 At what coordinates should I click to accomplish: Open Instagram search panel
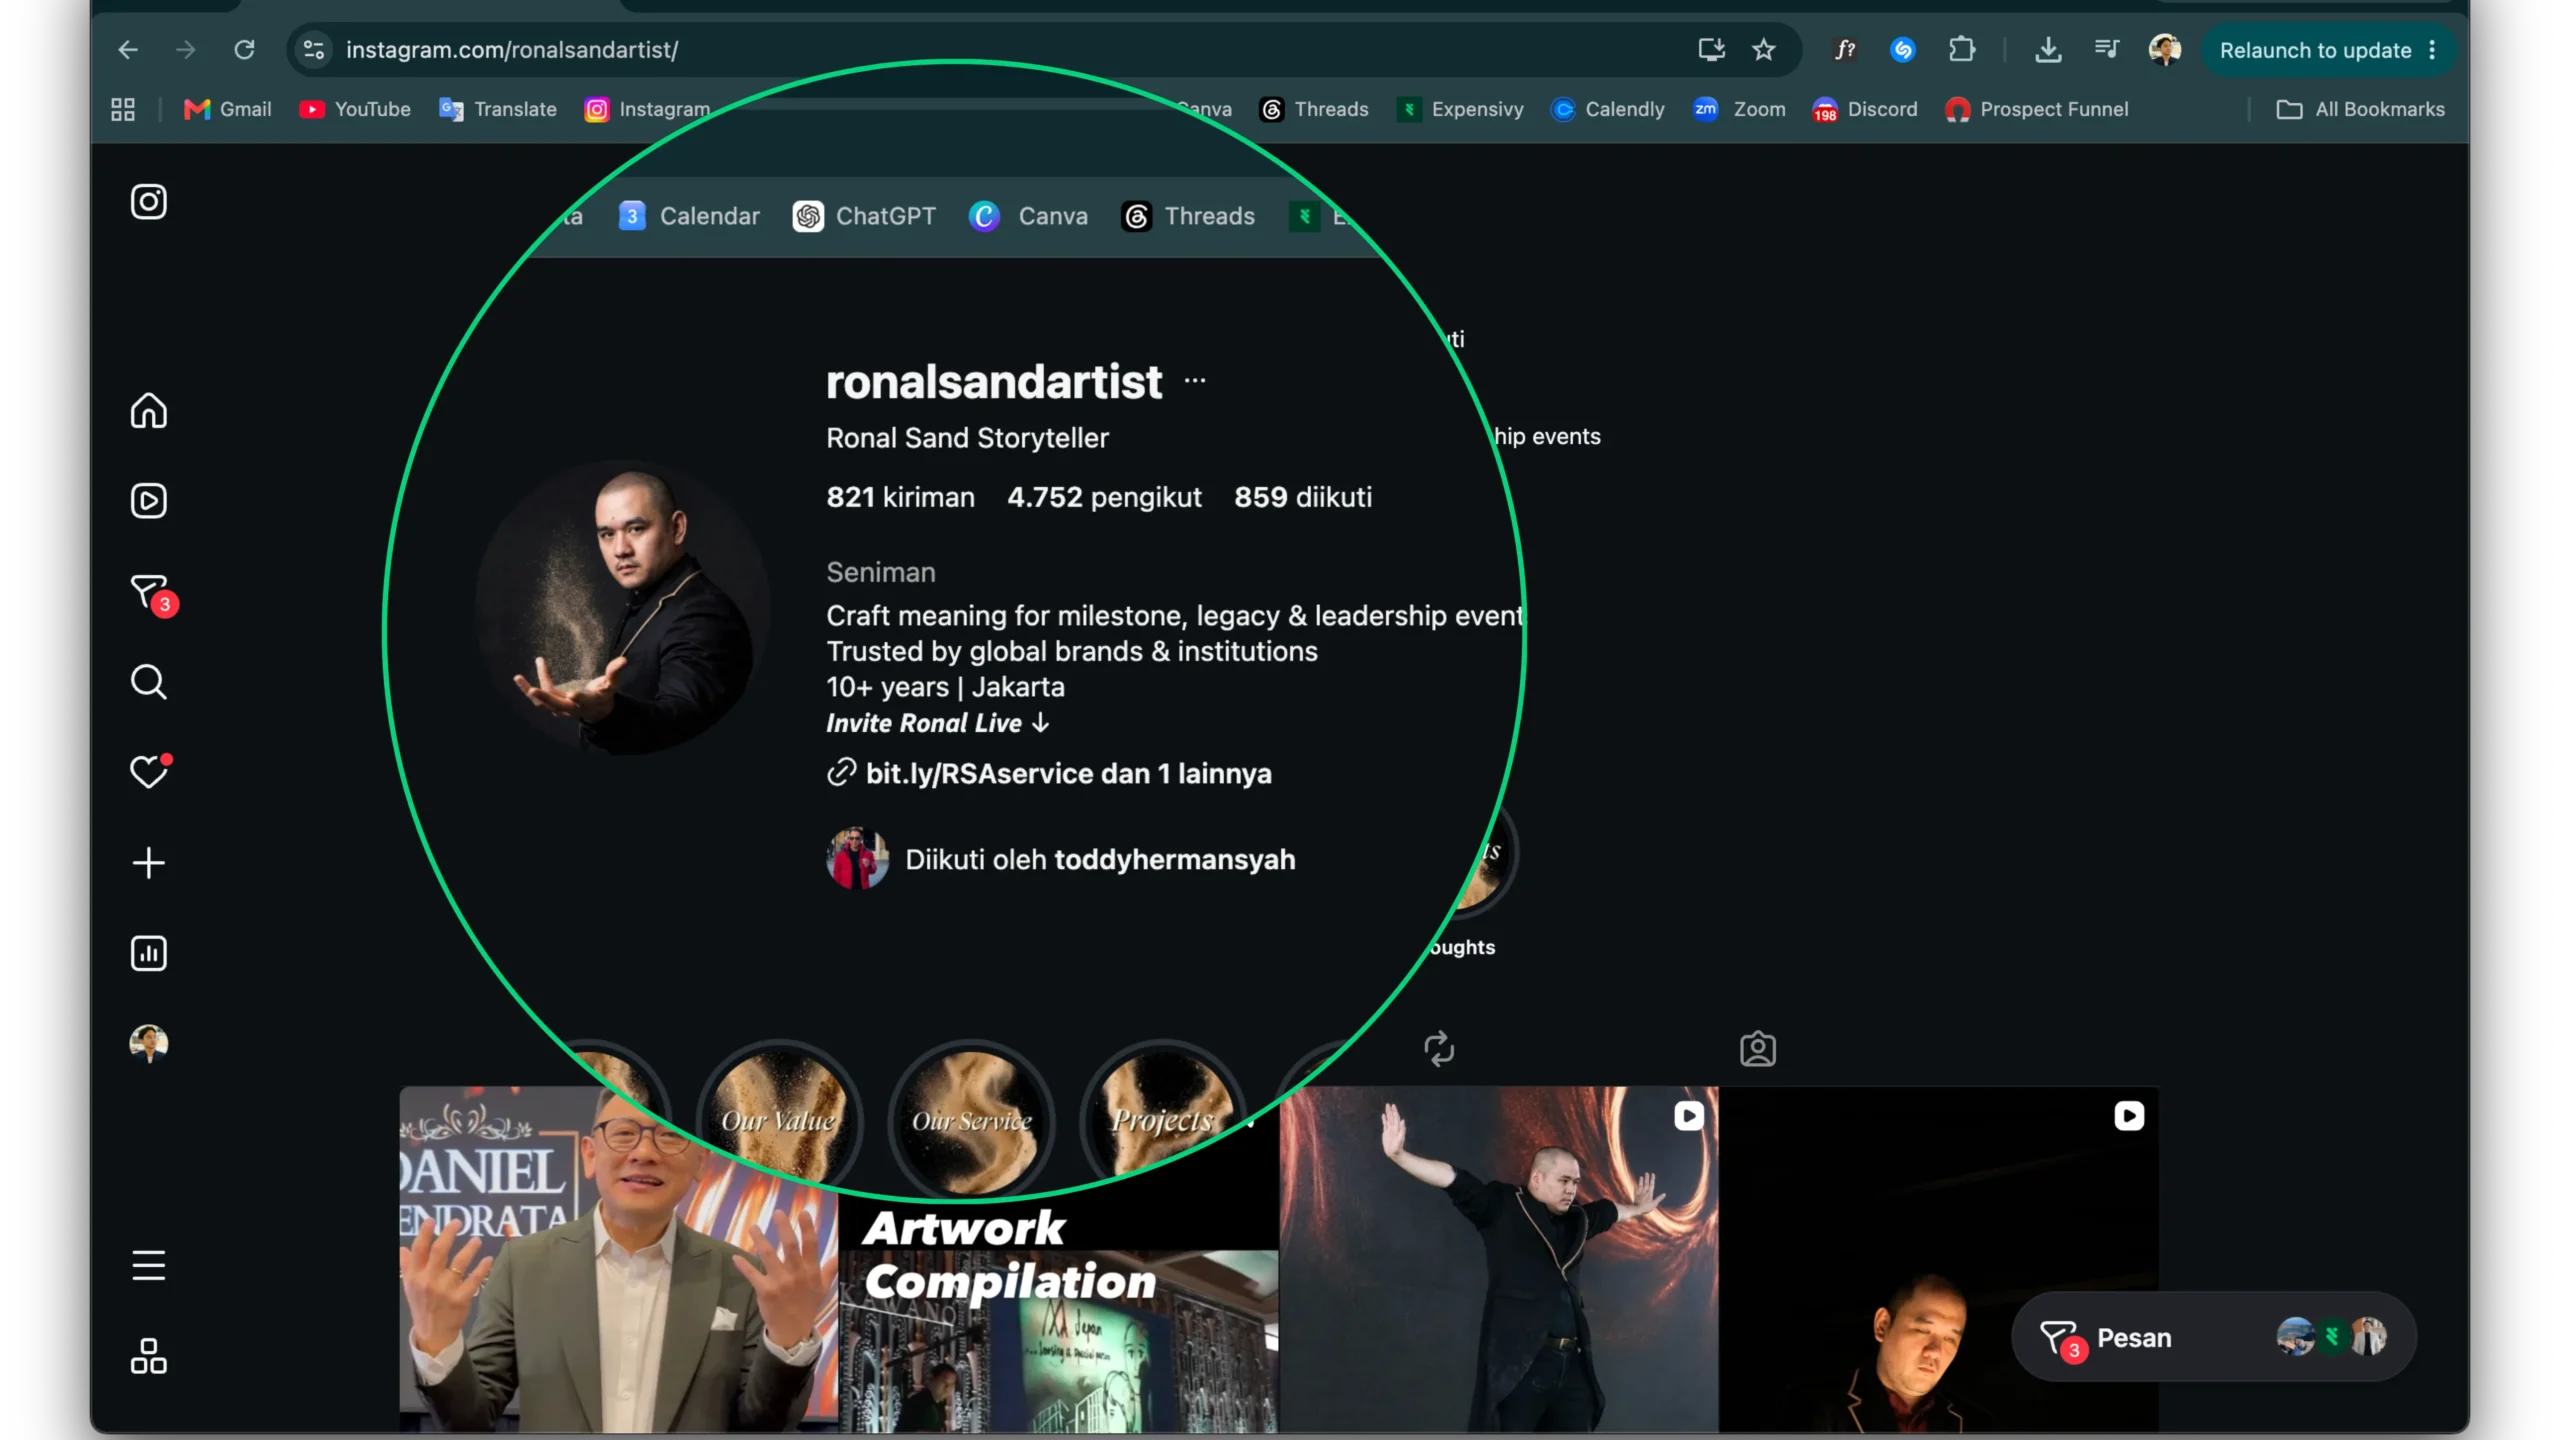point(149,682)
